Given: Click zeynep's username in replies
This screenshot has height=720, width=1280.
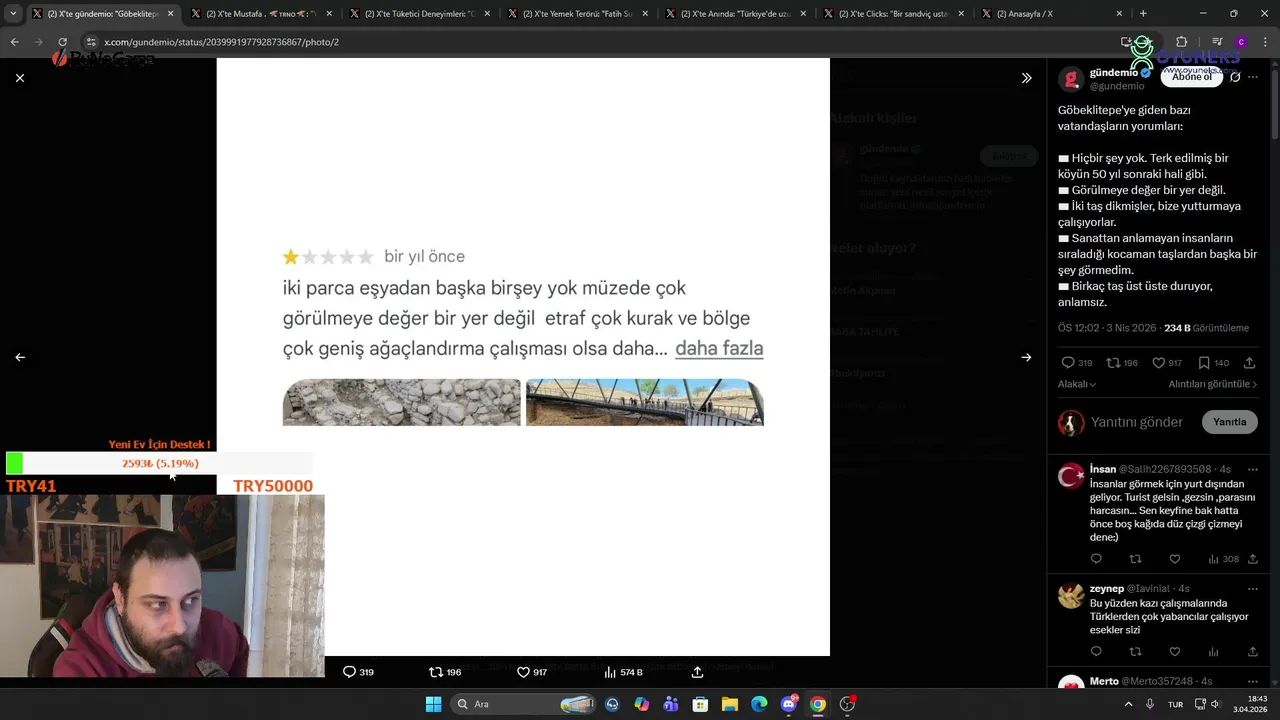Looking at the screenshot, I should 1107,589.
